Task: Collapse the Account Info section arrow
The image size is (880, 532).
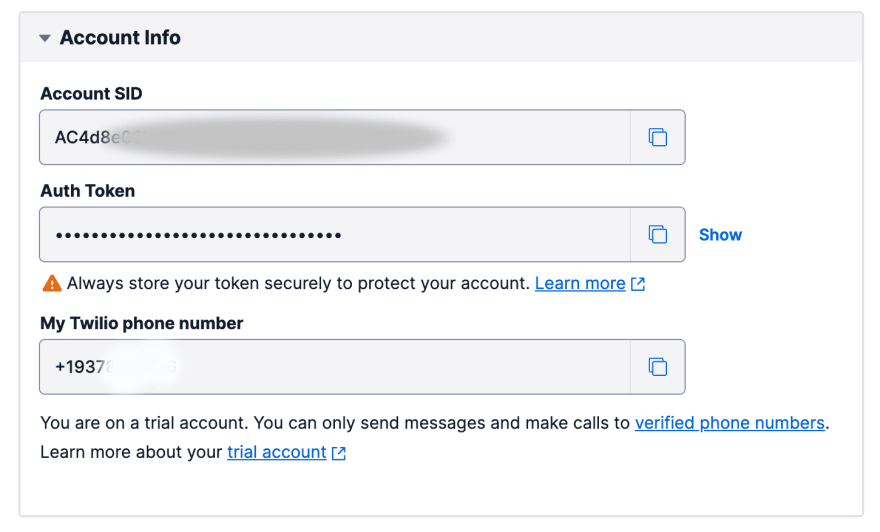Action: coord(45,38)
